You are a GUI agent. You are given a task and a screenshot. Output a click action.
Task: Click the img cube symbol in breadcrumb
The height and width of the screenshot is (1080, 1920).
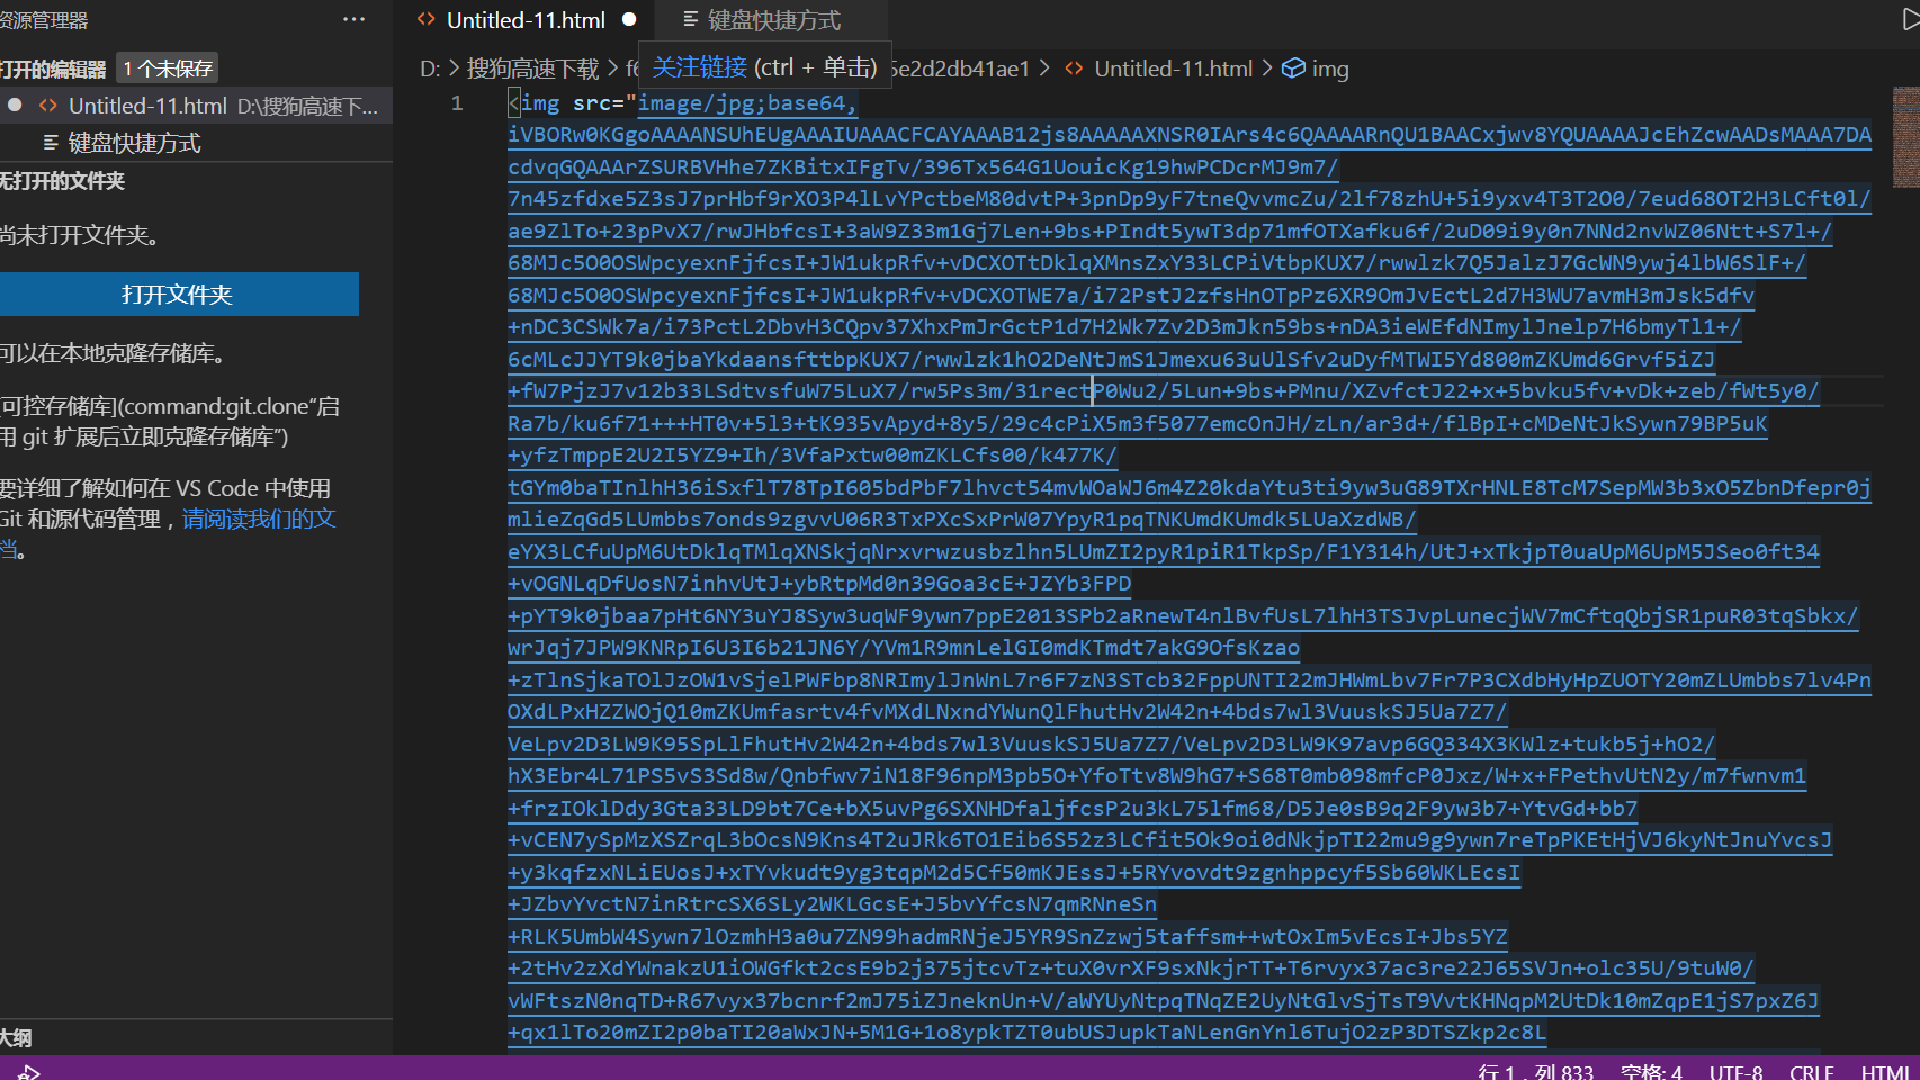(1293, 68)
